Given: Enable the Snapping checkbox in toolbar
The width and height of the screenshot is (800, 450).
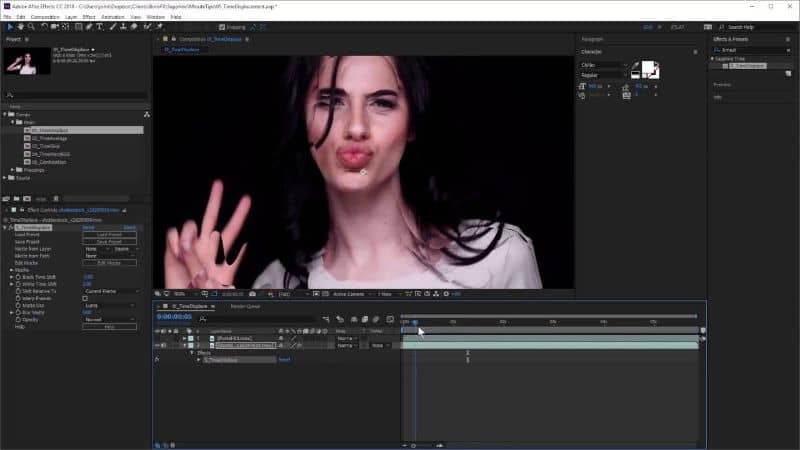Looking at the screenshot, I should [x=222, y=27].
